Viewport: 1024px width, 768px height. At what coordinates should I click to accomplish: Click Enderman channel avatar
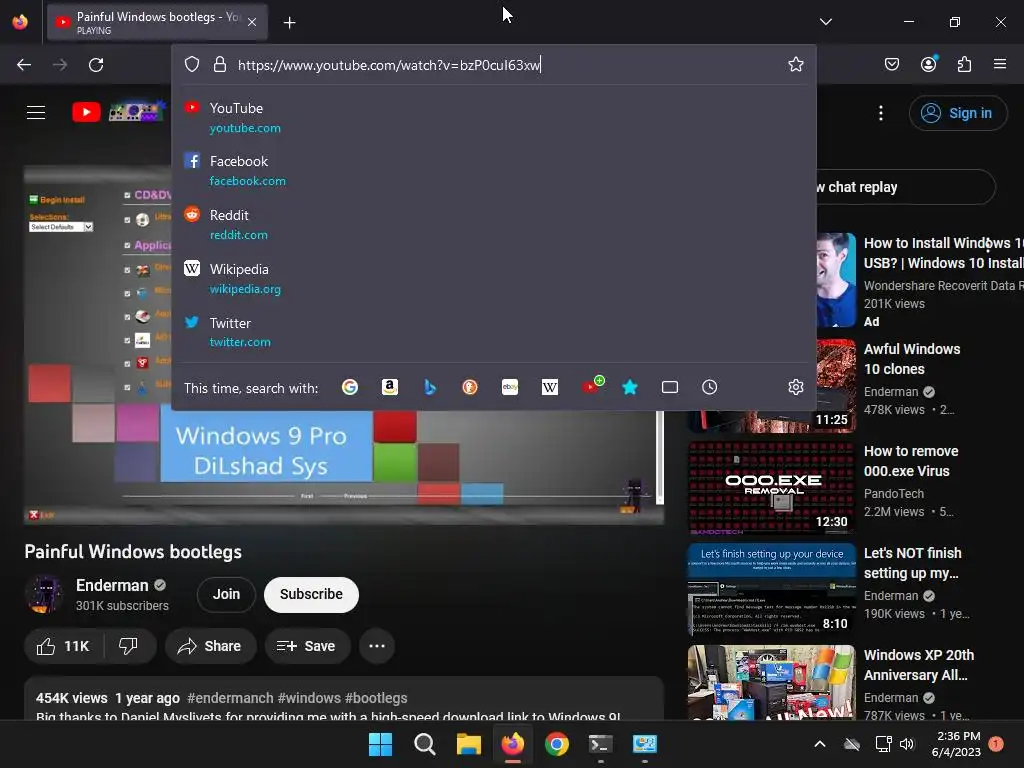(x=44, y=594)
